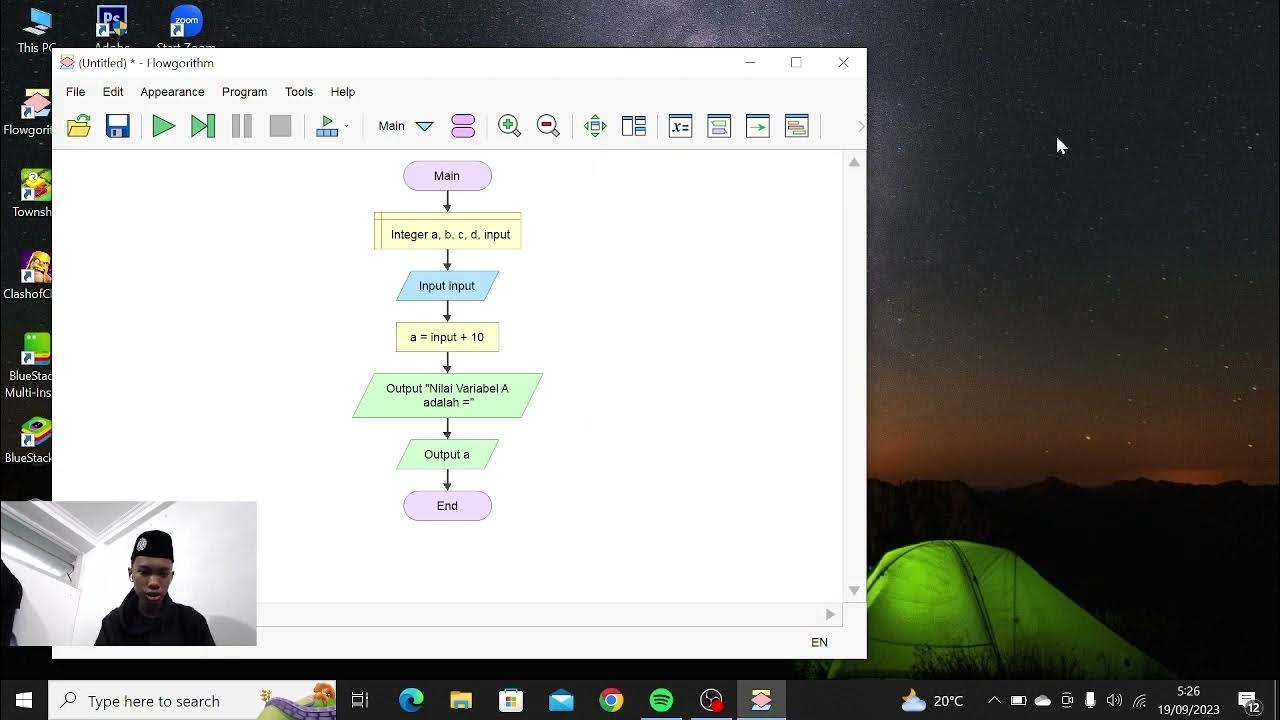
Task: Click the EN language indicator in status bar
Action: pyautogui.click(x=819, y=643)
